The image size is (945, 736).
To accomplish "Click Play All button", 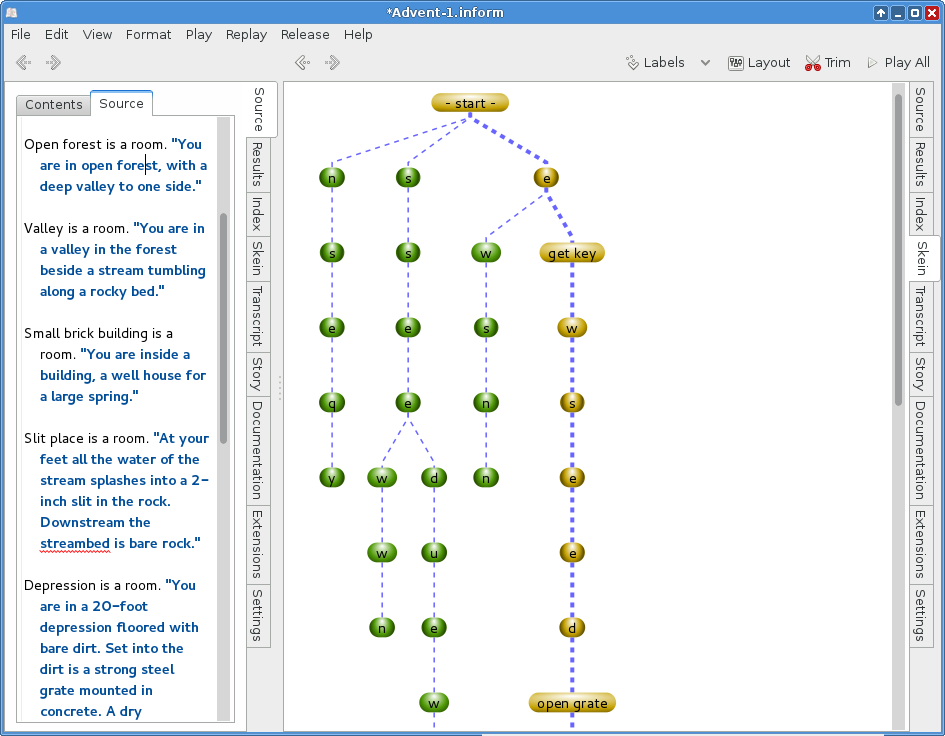I will click(899, 63).
